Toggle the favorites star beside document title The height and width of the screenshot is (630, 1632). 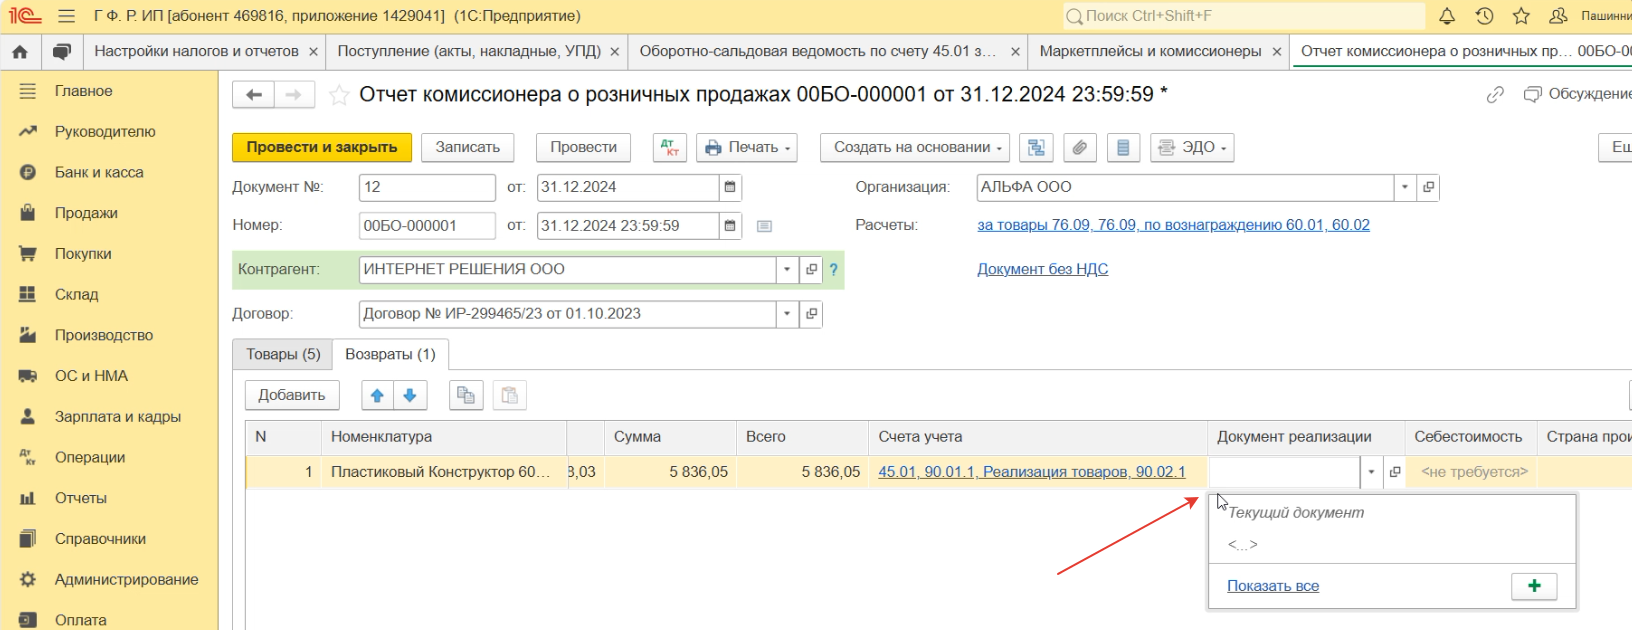coord(339,95)
